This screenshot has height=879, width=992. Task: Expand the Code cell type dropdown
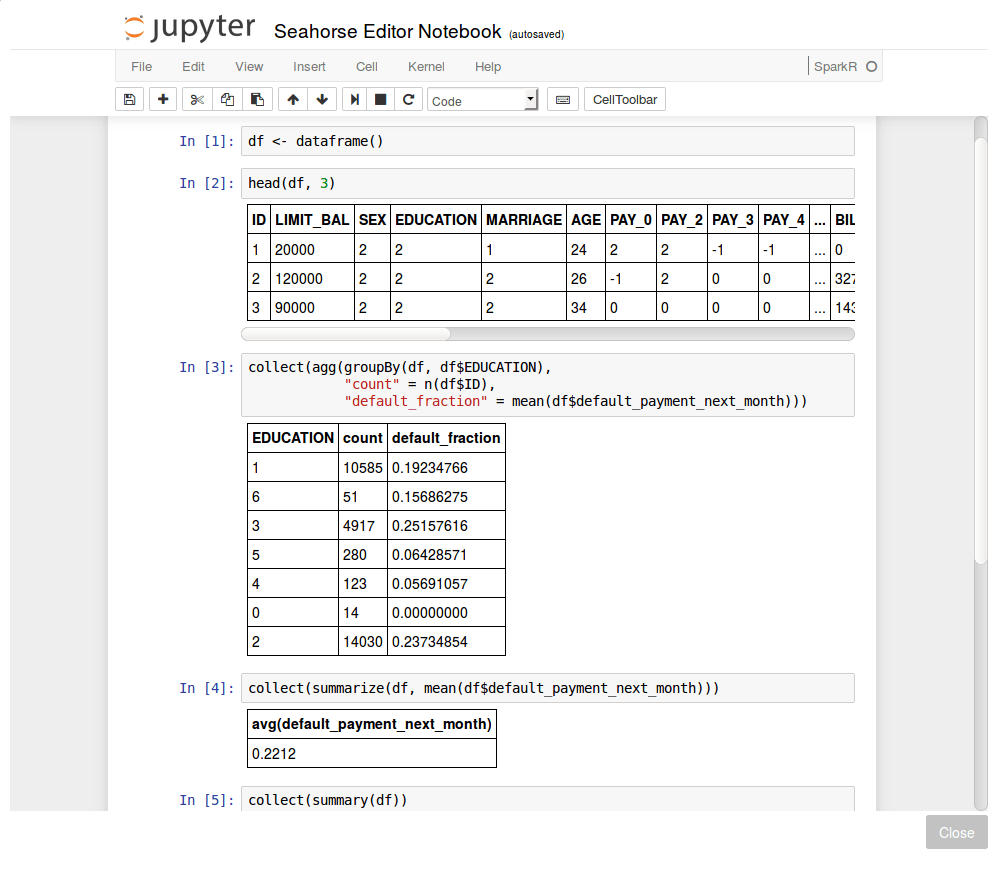(482, 101)
